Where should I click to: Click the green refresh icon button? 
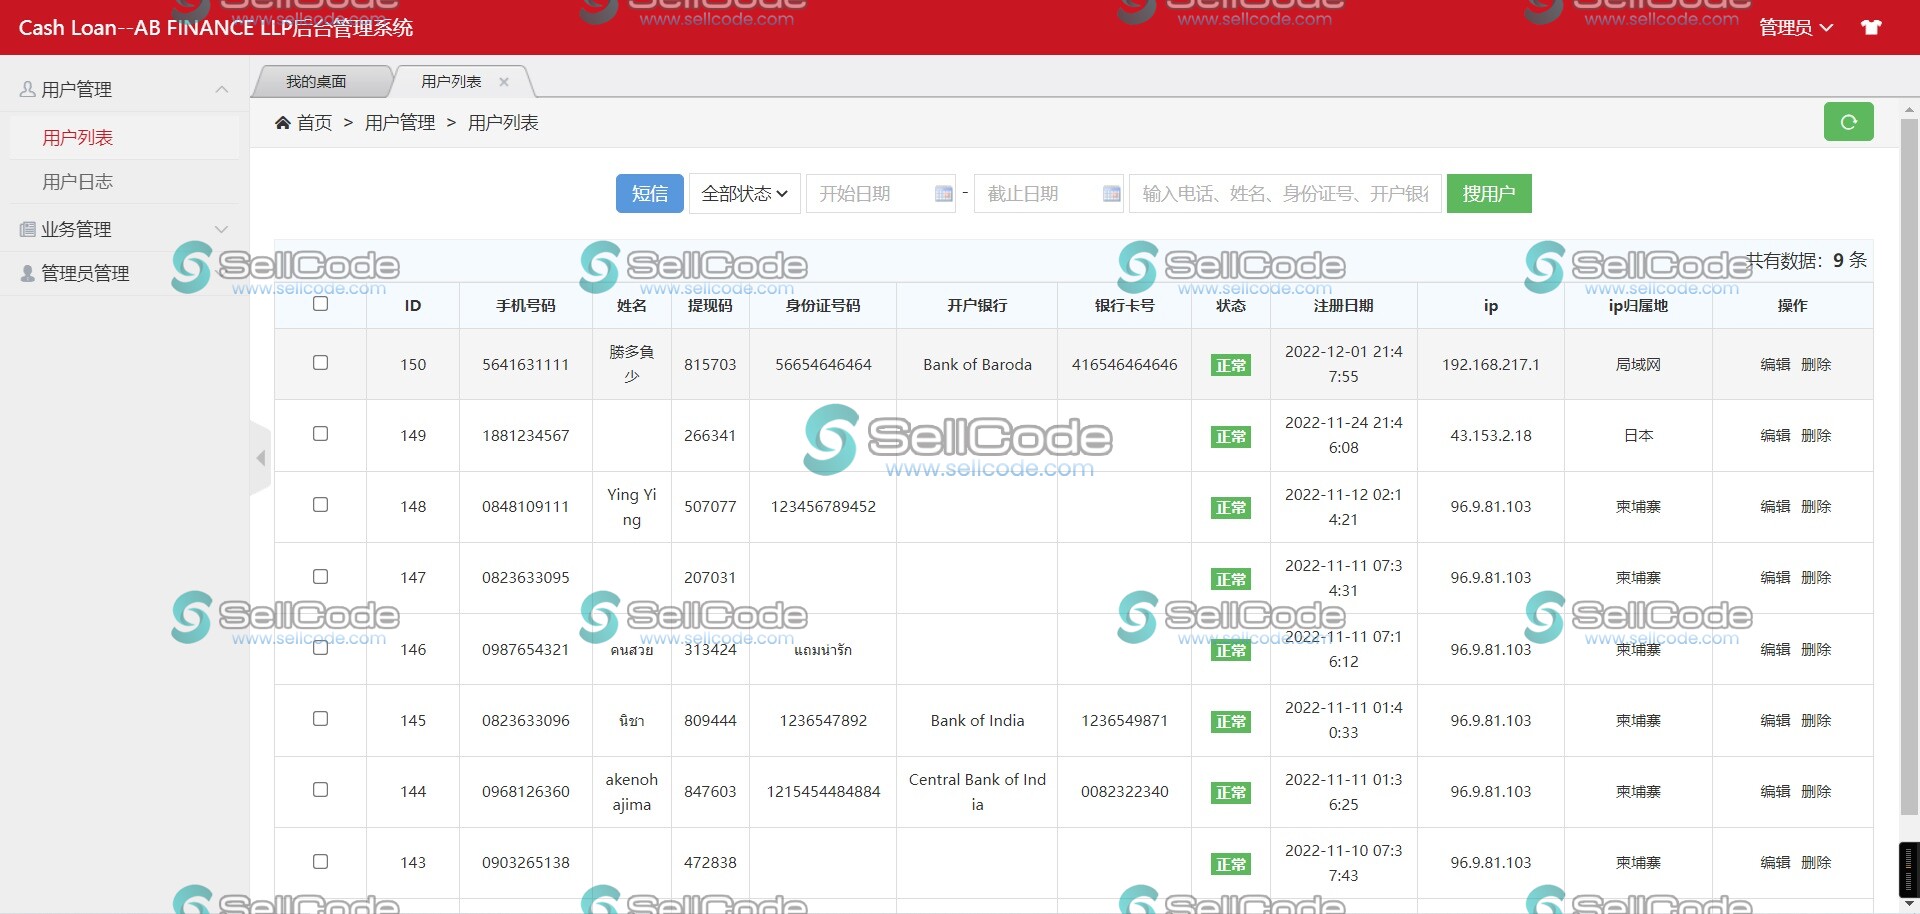click(x=1848, y=122)
